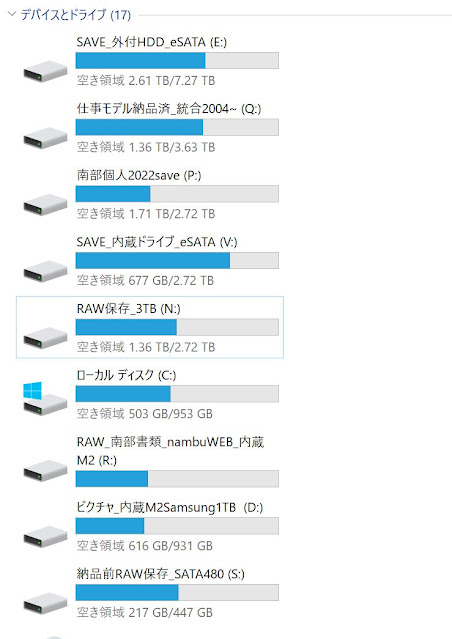Collapse the デバイスとドライブ (17) section chevron
The image size is (452, 639).
tap(12, 14)
